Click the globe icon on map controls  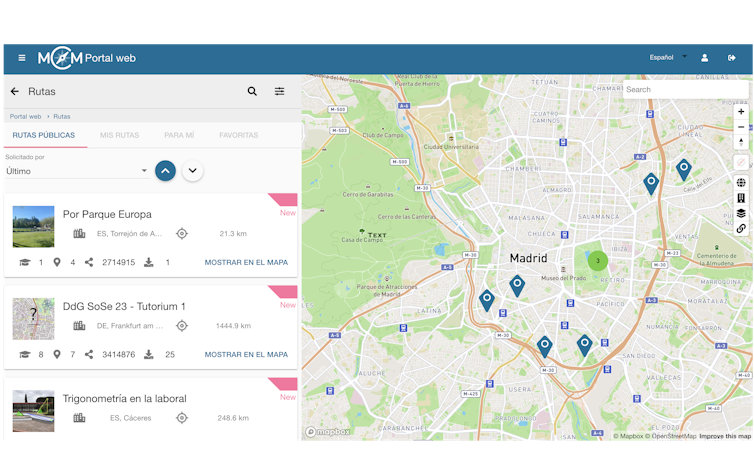(x=741, y=183)
